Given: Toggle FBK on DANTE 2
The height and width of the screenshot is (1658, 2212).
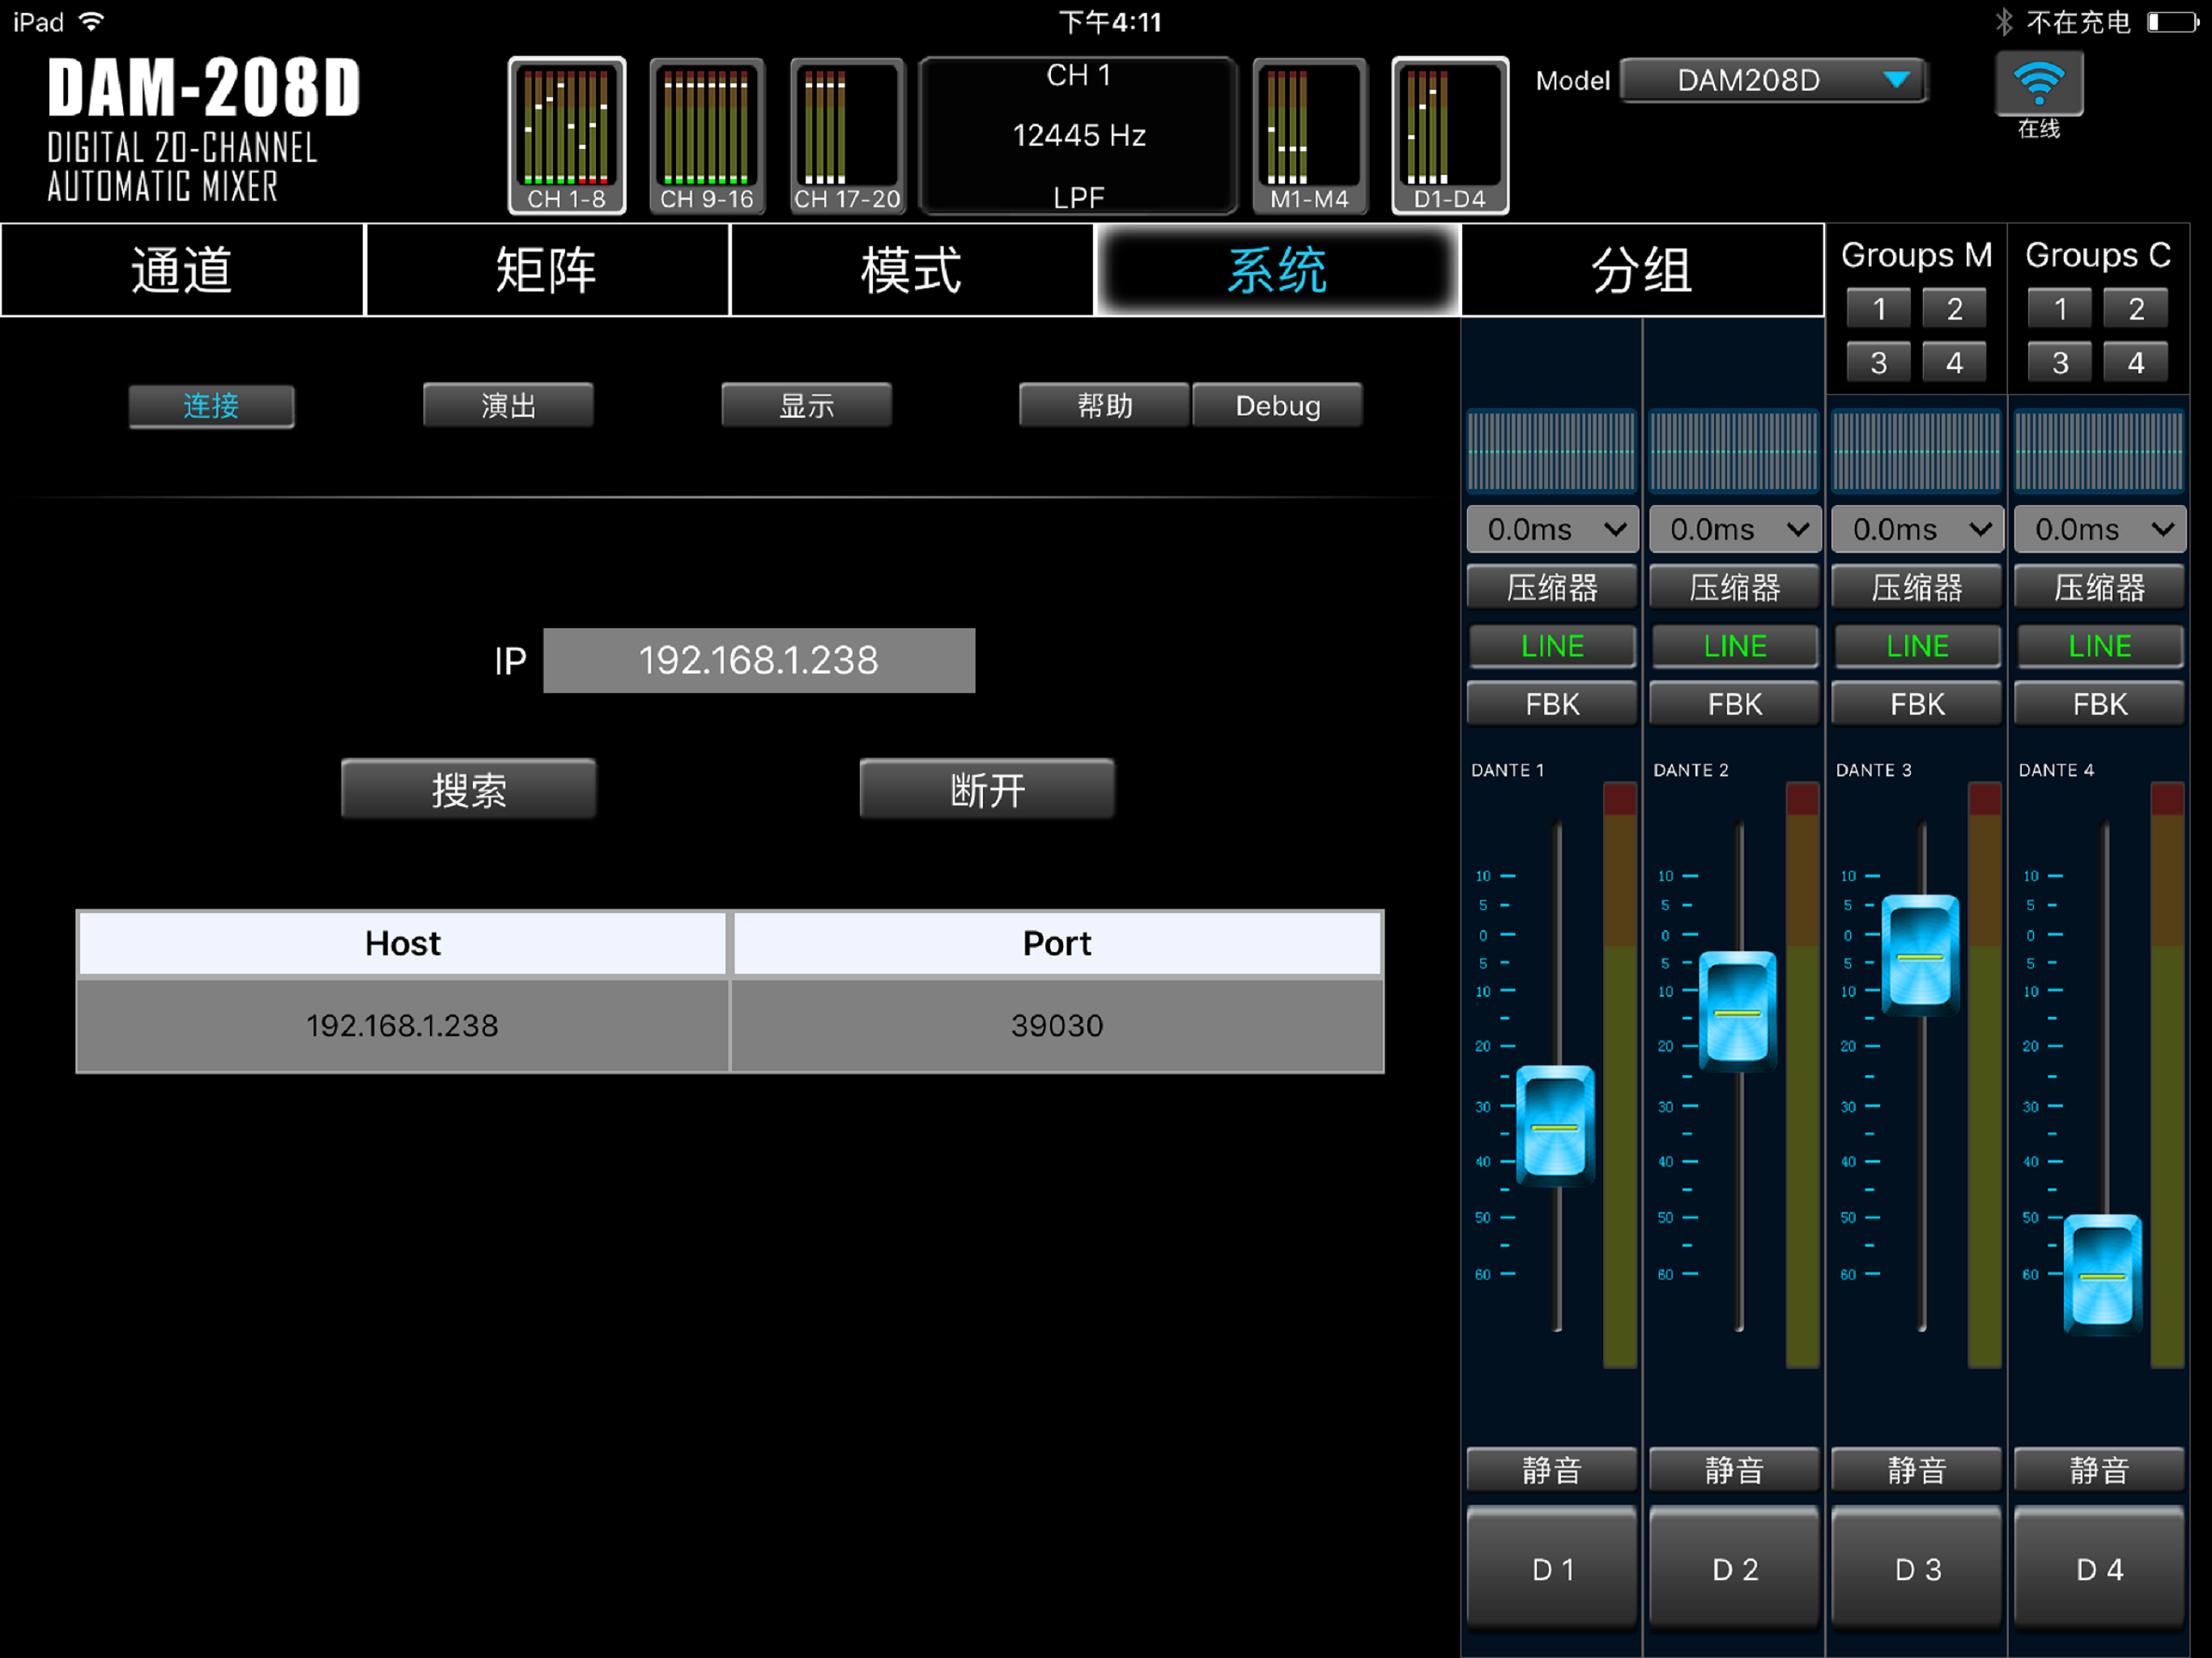Looking at the screenshot, I should (x=1734, y=704).
